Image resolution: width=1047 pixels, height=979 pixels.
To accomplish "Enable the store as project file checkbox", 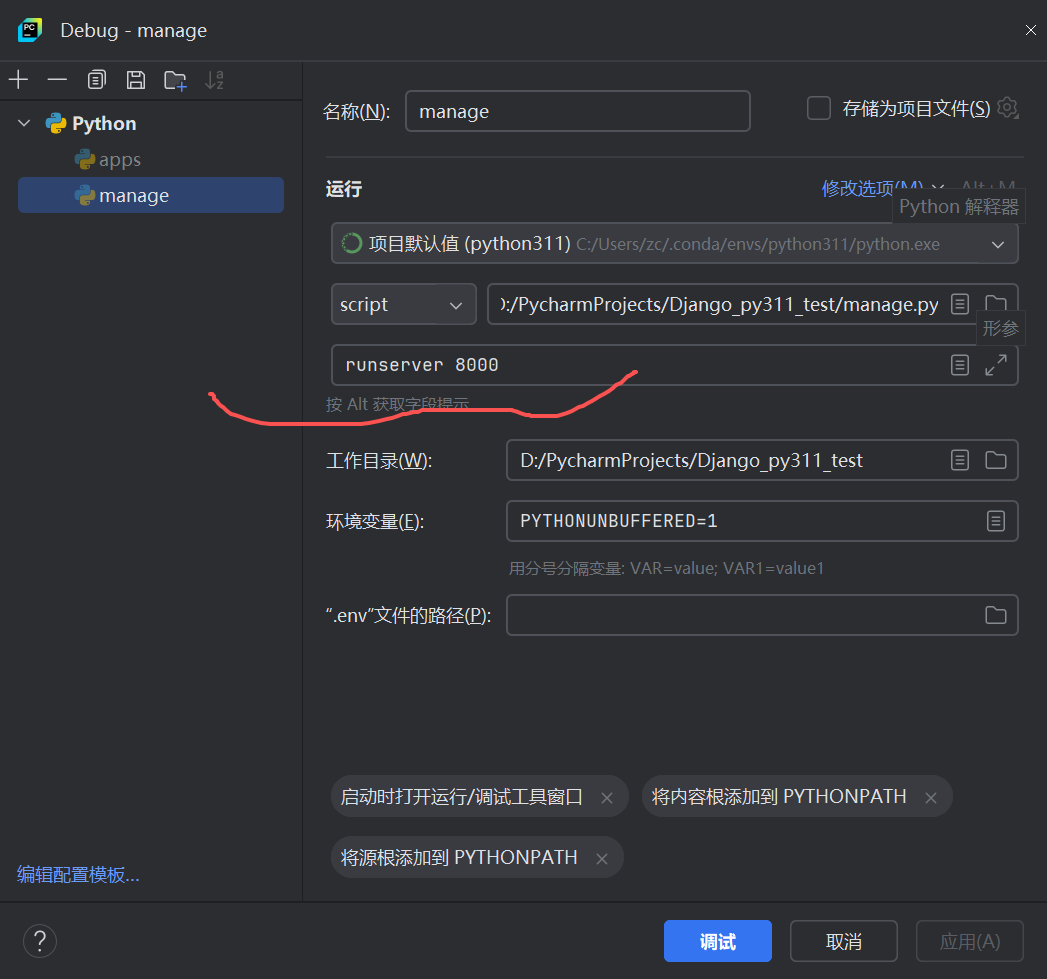I will (x=819, y=108).
